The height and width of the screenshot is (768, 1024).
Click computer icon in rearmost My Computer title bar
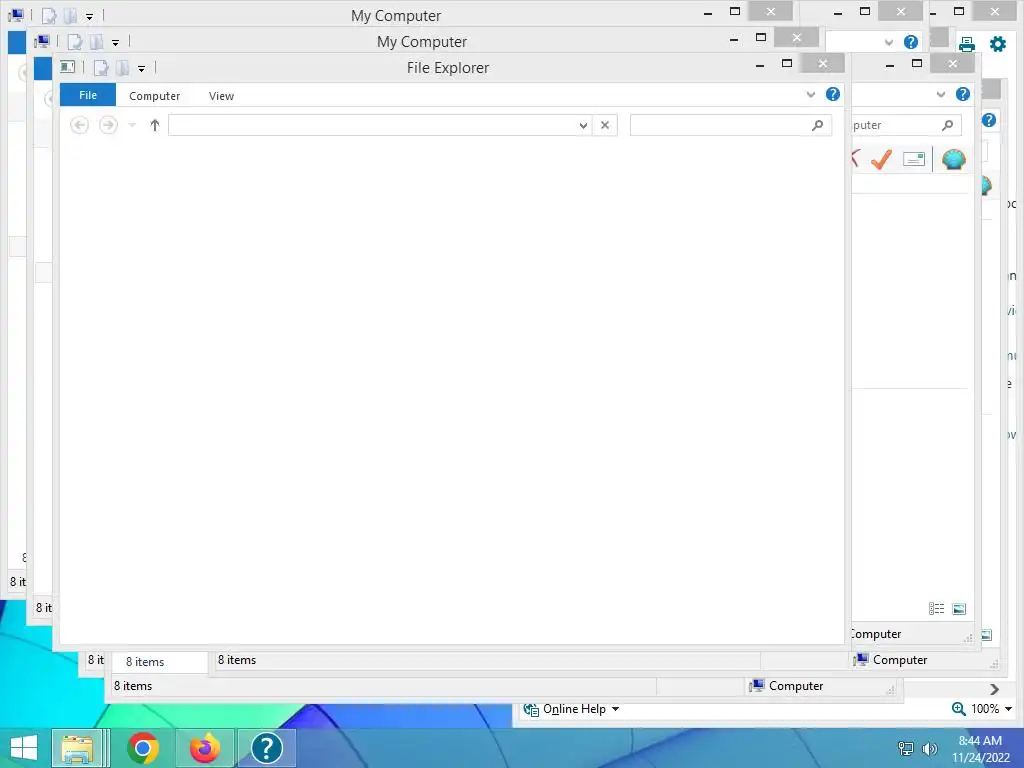[16, 14]
